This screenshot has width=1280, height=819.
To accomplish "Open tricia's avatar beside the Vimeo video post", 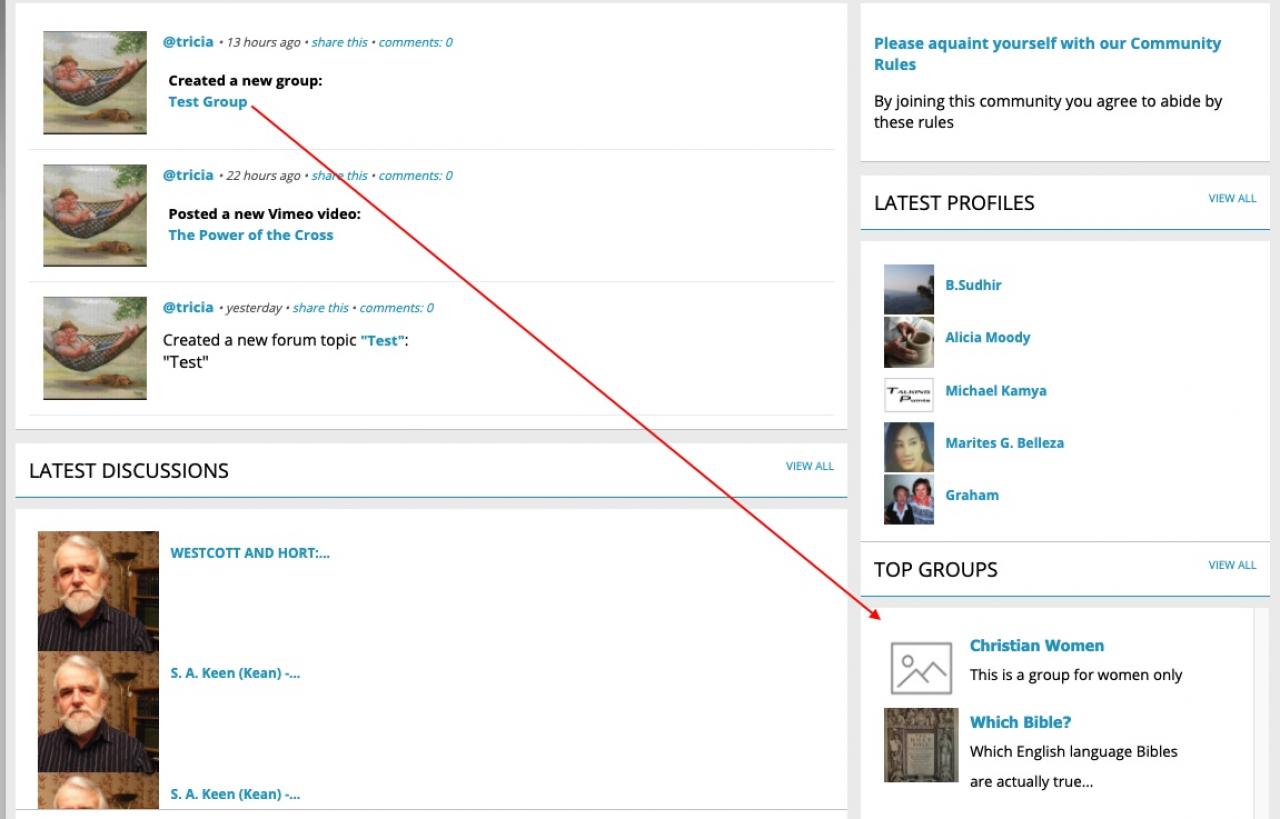I will [x=95, y=215].
